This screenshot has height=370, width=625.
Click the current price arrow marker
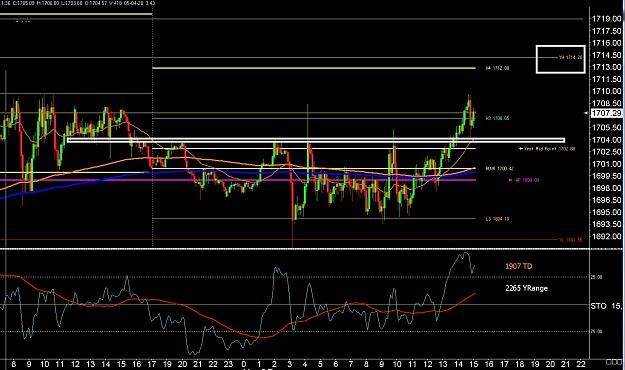586,114
